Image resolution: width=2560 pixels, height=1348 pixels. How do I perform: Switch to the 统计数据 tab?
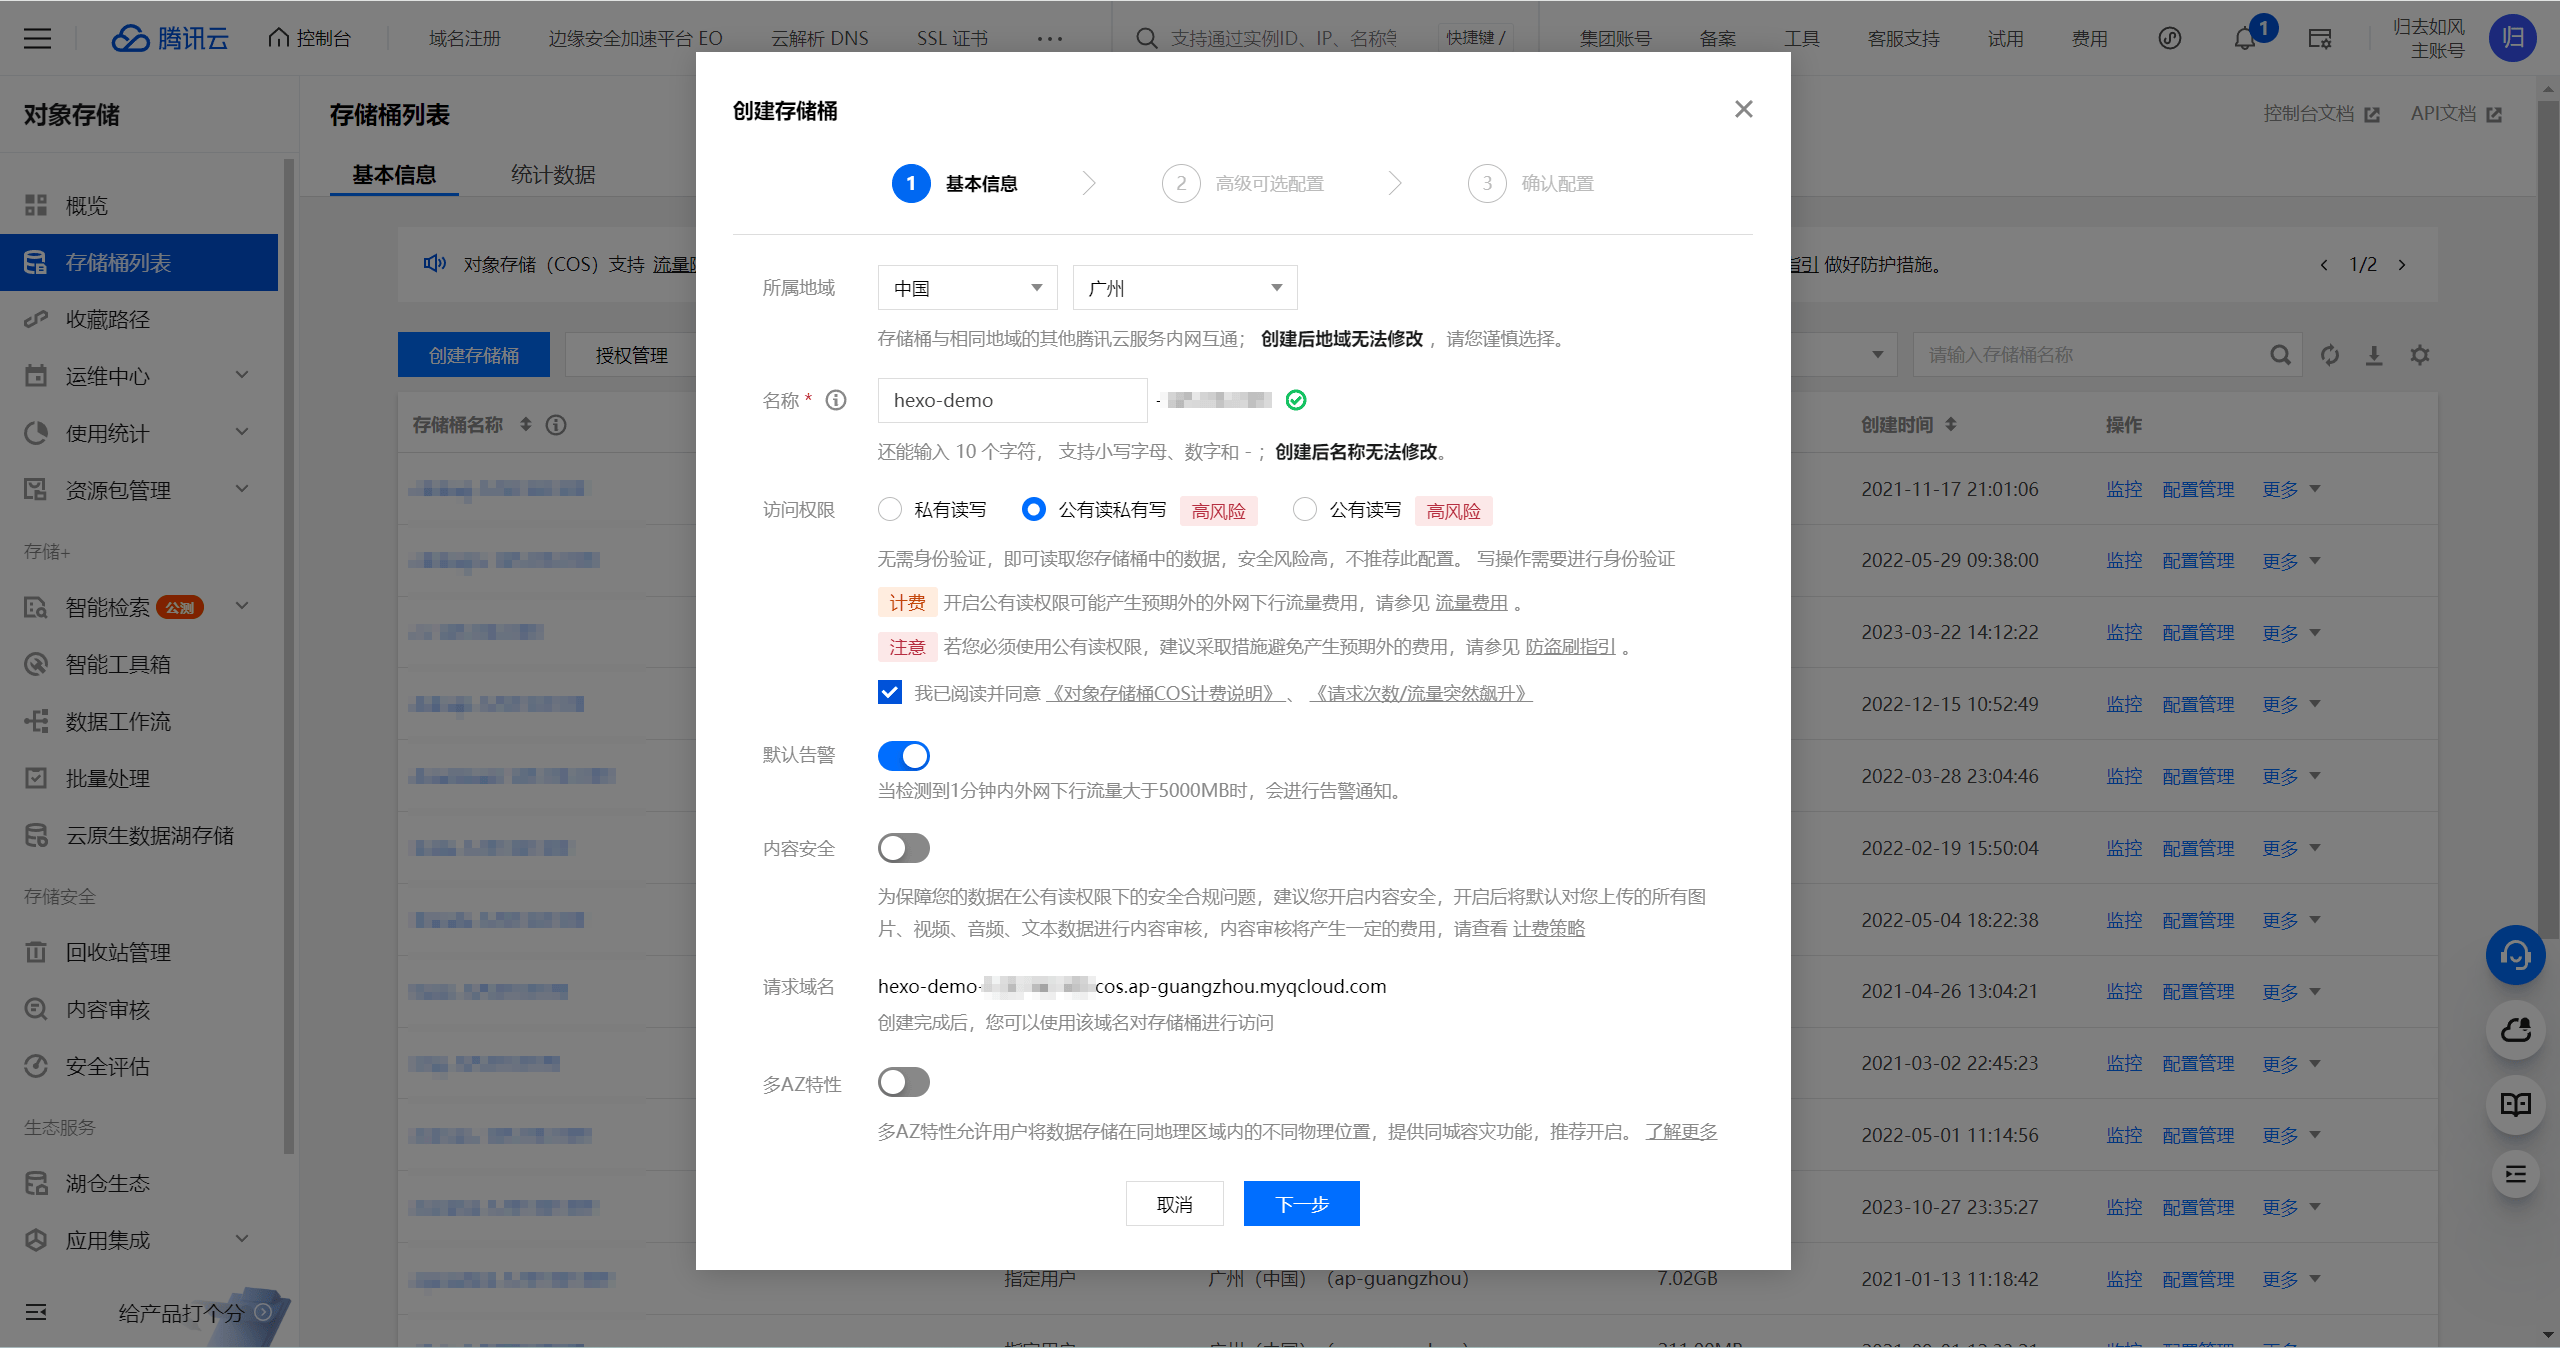point(552,175)
